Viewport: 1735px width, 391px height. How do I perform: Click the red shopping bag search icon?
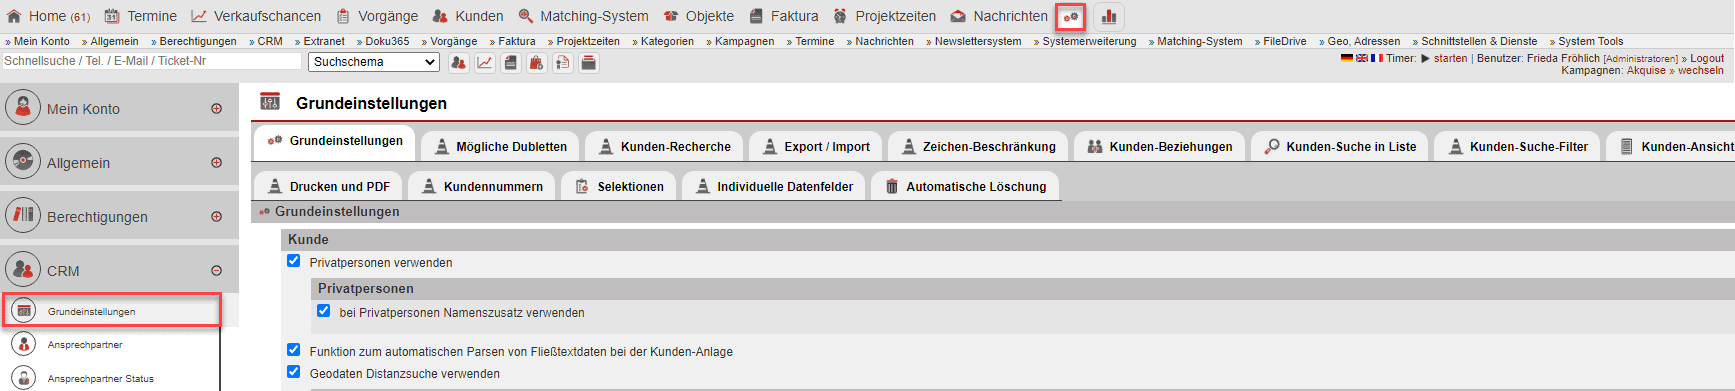[536, 63]
